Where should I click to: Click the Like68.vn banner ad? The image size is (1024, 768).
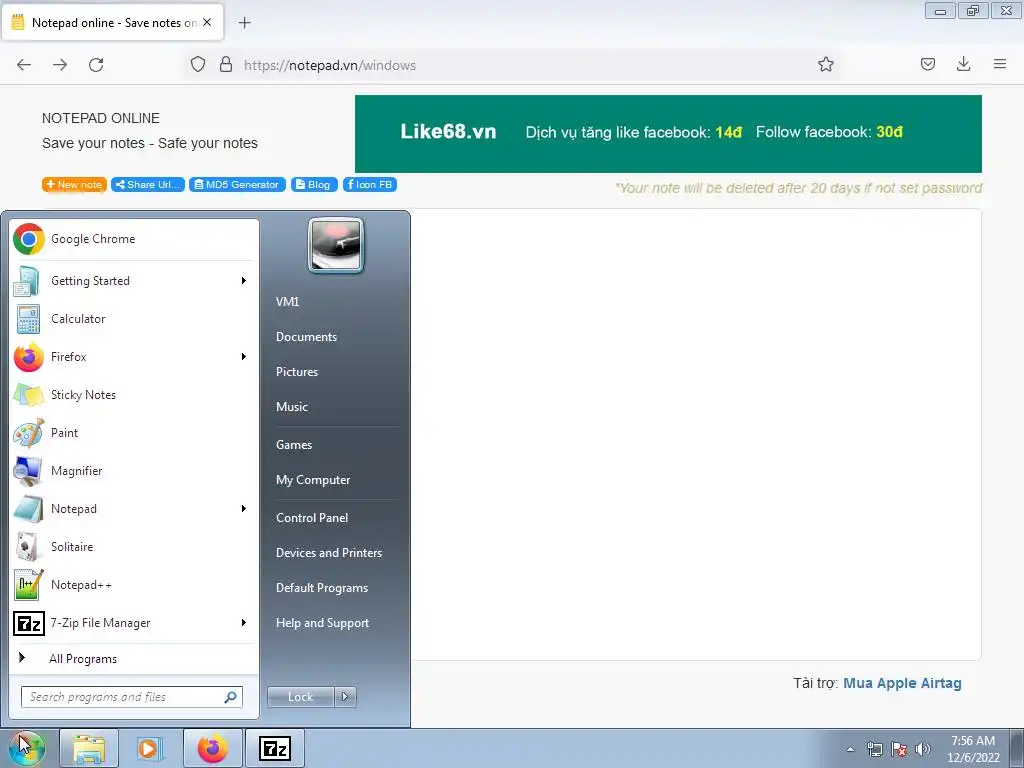pyautogui.click(x=668, y=134)
